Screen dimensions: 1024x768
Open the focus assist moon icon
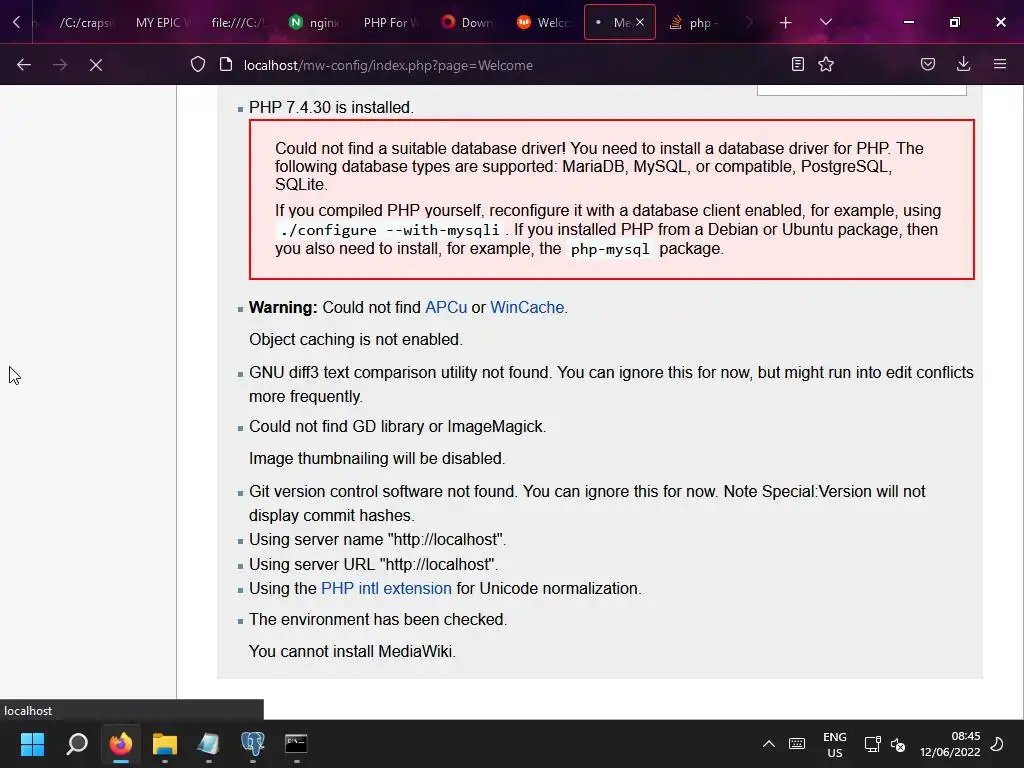point(997,744)
